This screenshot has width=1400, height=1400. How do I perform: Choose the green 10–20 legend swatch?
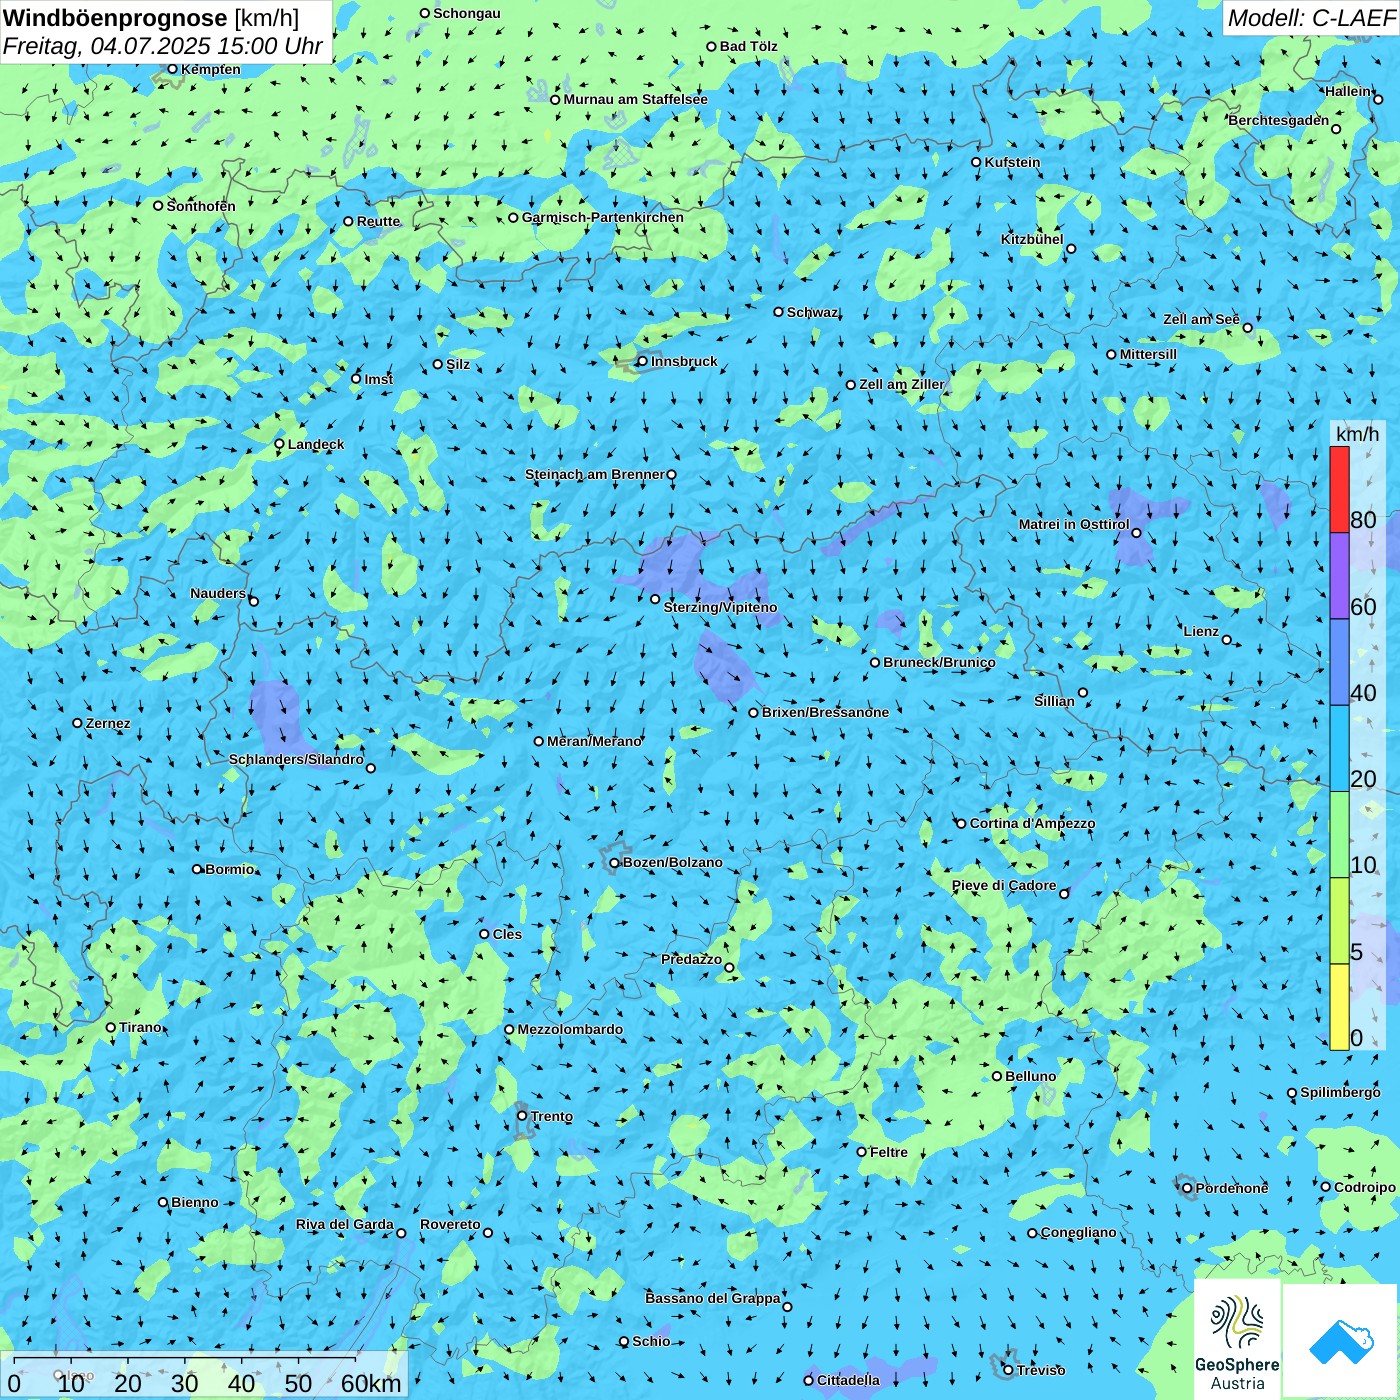1339,835
